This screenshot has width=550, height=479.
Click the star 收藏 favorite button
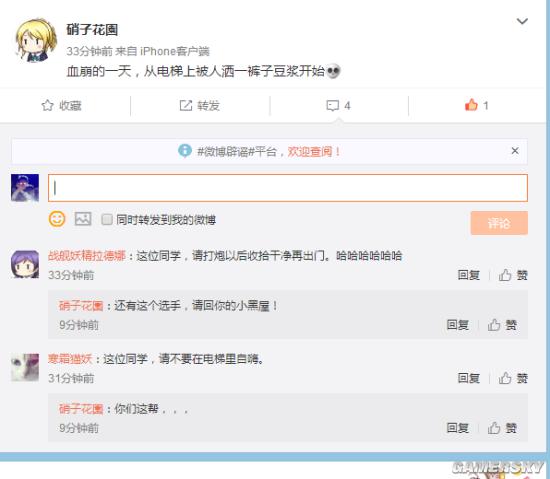pyautogui.click(x=62, y=106)
